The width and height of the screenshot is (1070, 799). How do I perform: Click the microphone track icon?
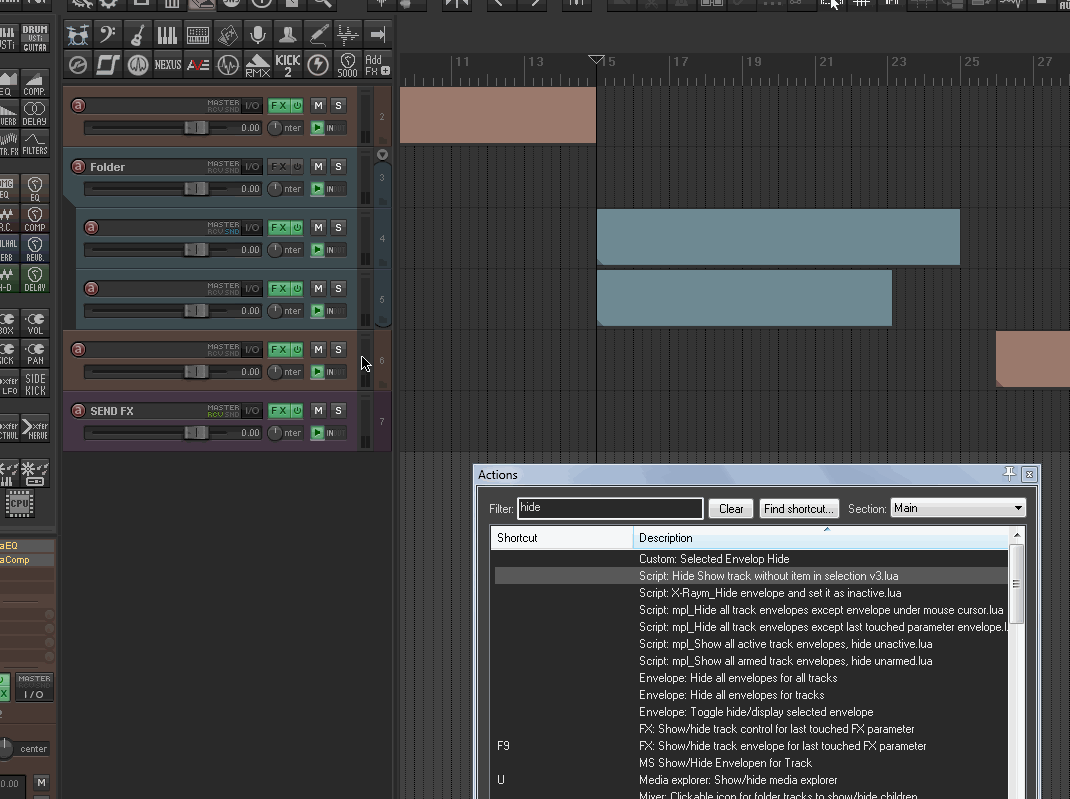pyautogui.click(x=258, y=36)
